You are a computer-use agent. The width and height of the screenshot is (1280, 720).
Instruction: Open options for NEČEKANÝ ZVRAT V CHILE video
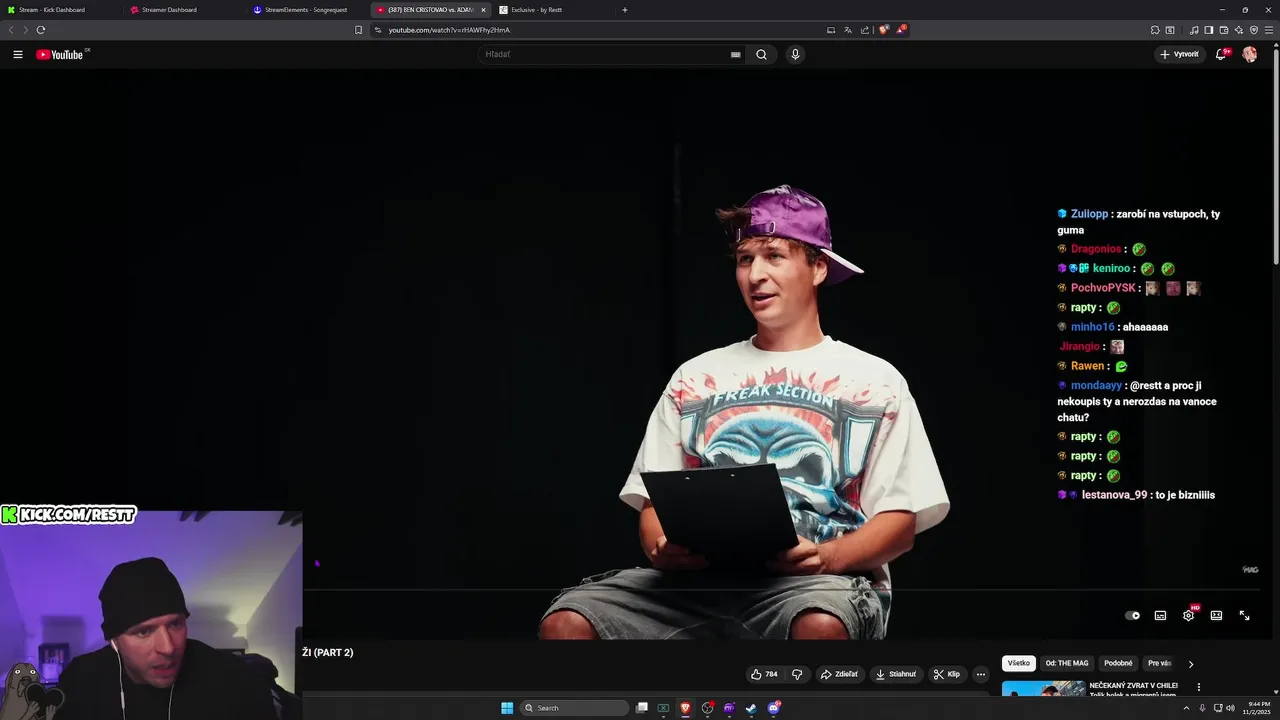pos(1198,687)
